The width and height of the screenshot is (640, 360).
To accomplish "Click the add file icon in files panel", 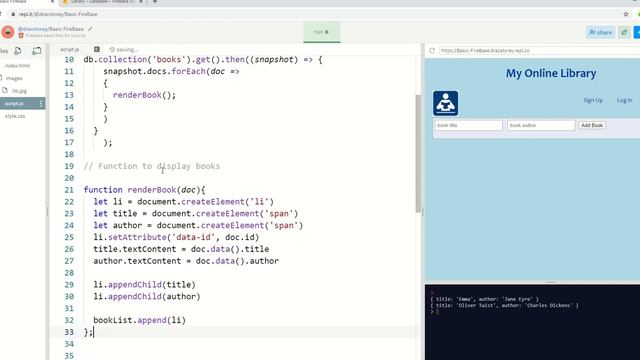I will pyautogui.click(x=18, y=51).
